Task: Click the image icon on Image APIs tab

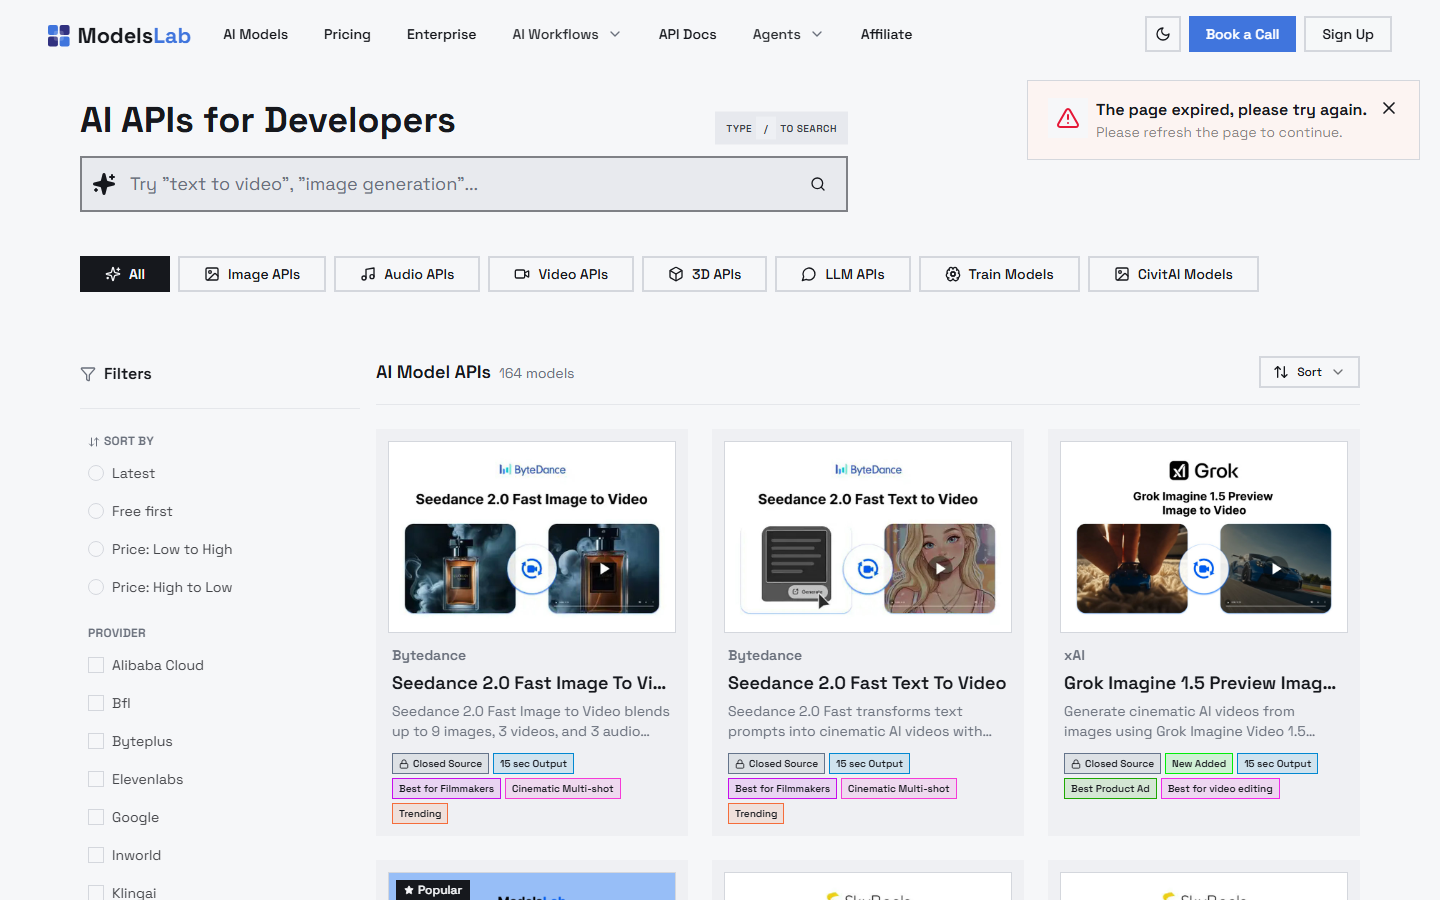Action: tap(212, 274)
